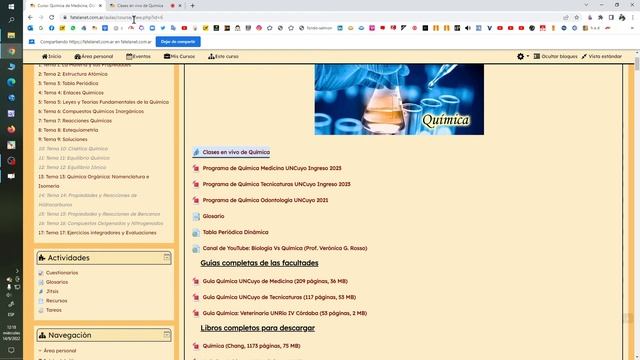This screenshot has width=640, height=360.
Task: Open Firefox from the taskbar
Action: 11,129
